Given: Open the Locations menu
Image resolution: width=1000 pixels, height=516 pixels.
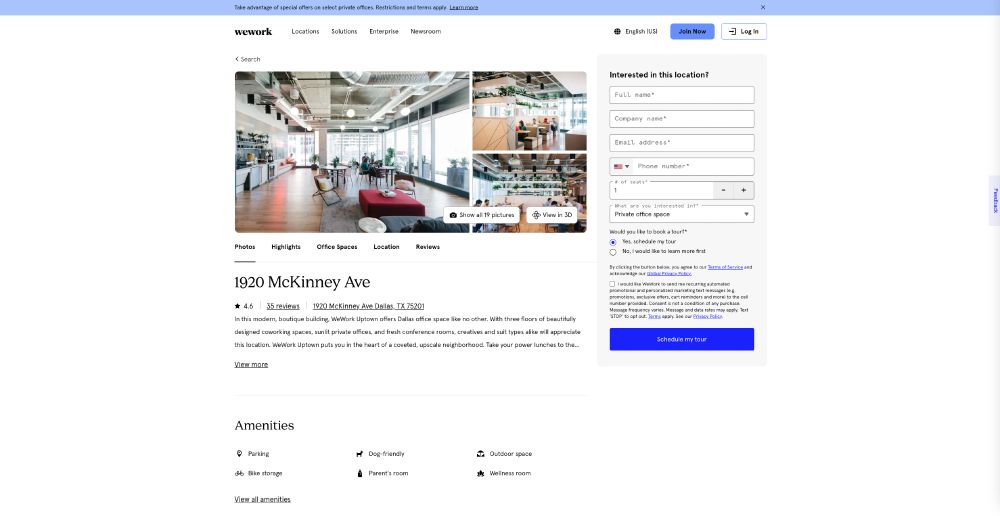Looking at the screenshot, I should (x=305, y=31).
